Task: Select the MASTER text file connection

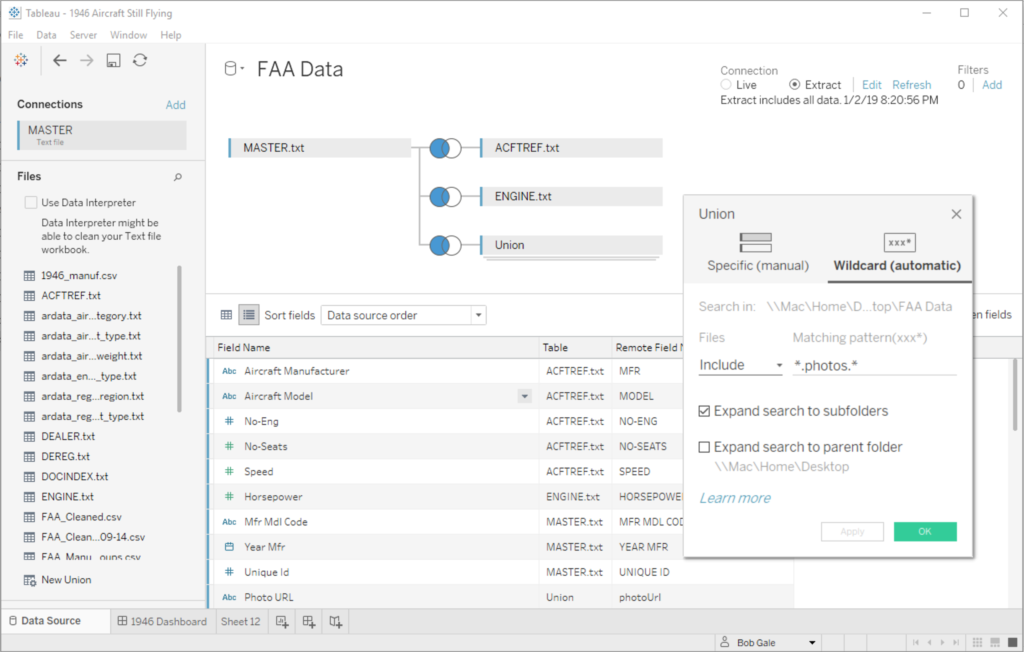Action: (102, 135)
